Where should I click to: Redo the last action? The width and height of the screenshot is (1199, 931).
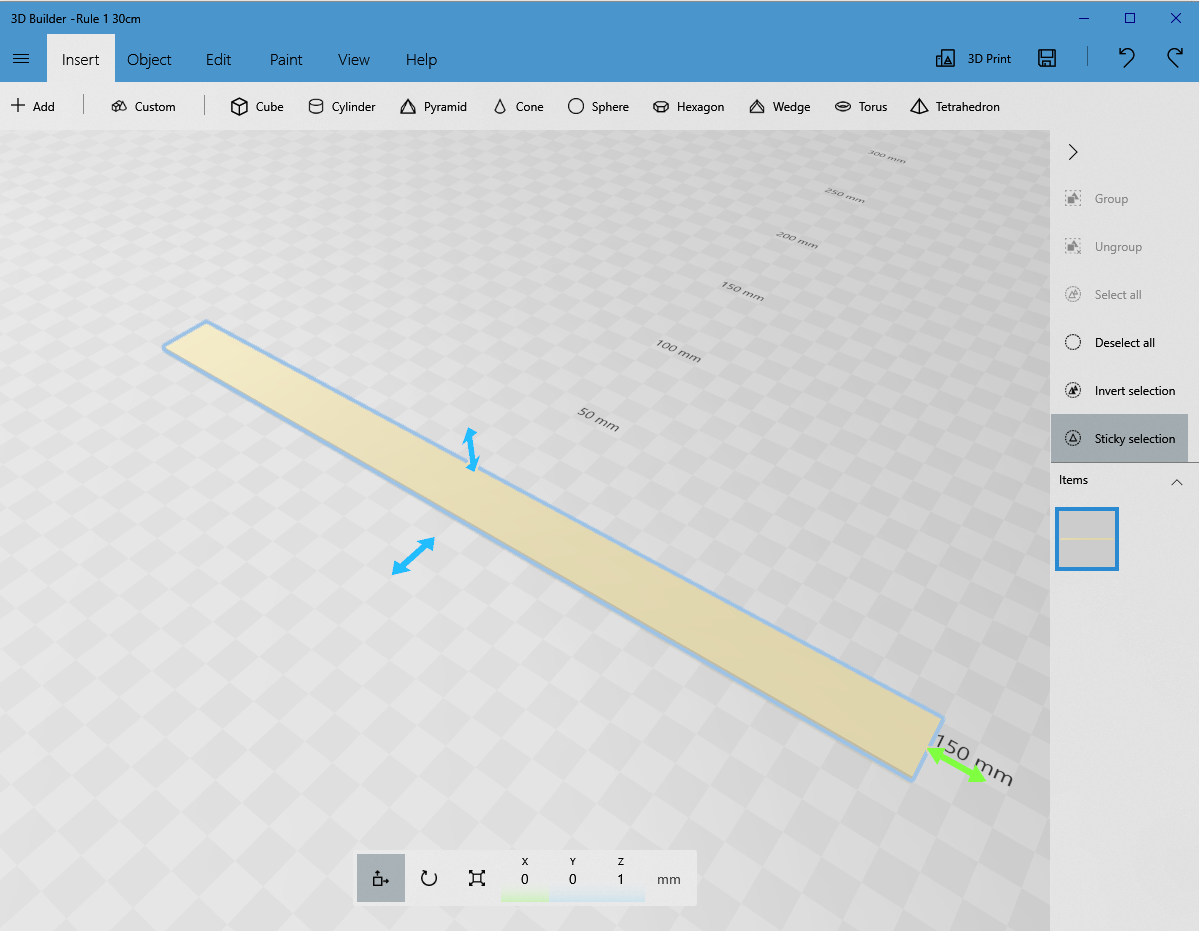tap(1175, 58)
